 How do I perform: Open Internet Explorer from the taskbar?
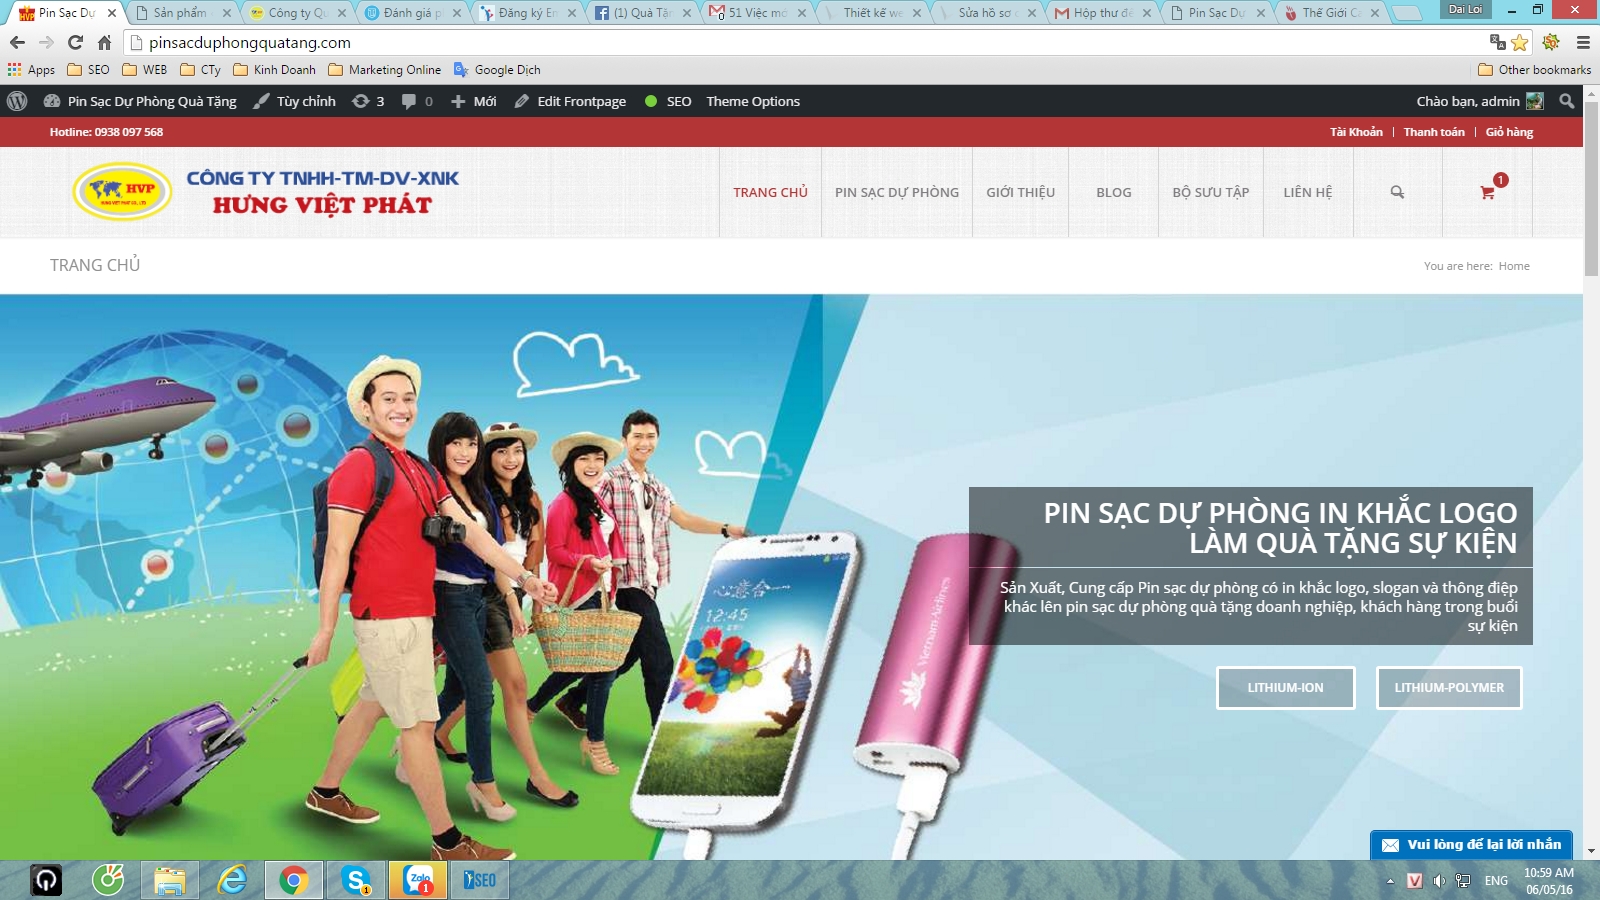pyautogui.click(x=232, y=880)
